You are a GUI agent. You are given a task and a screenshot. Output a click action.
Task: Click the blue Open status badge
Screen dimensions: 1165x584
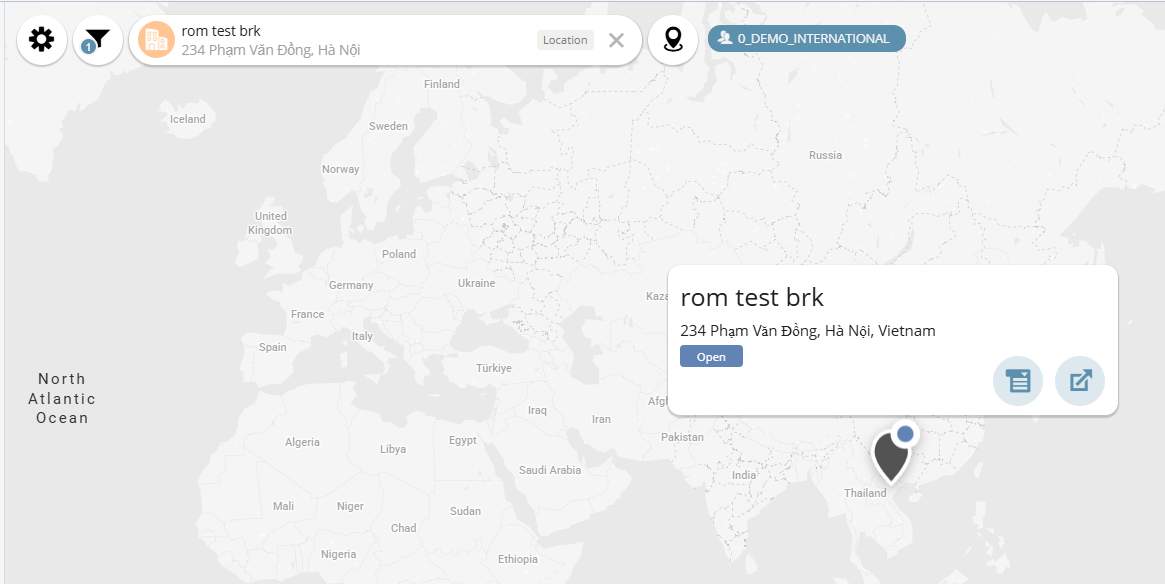(x=711, y=357)
